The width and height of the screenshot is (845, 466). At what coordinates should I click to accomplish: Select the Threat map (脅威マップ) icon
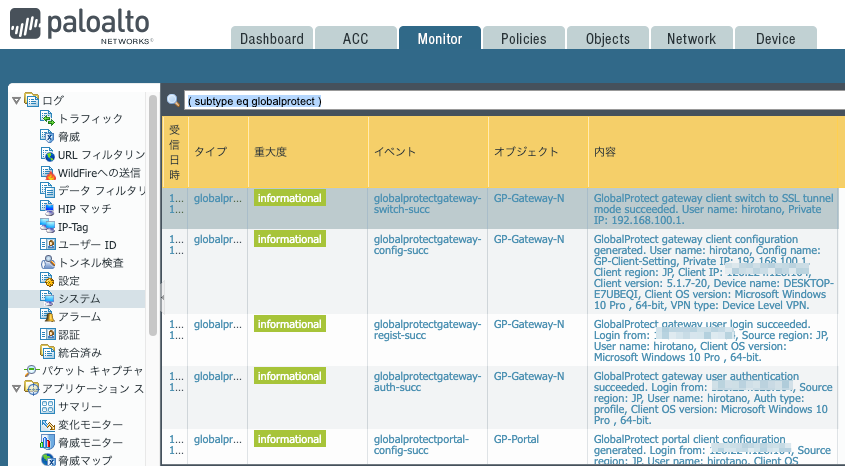[x=47, y=460]
